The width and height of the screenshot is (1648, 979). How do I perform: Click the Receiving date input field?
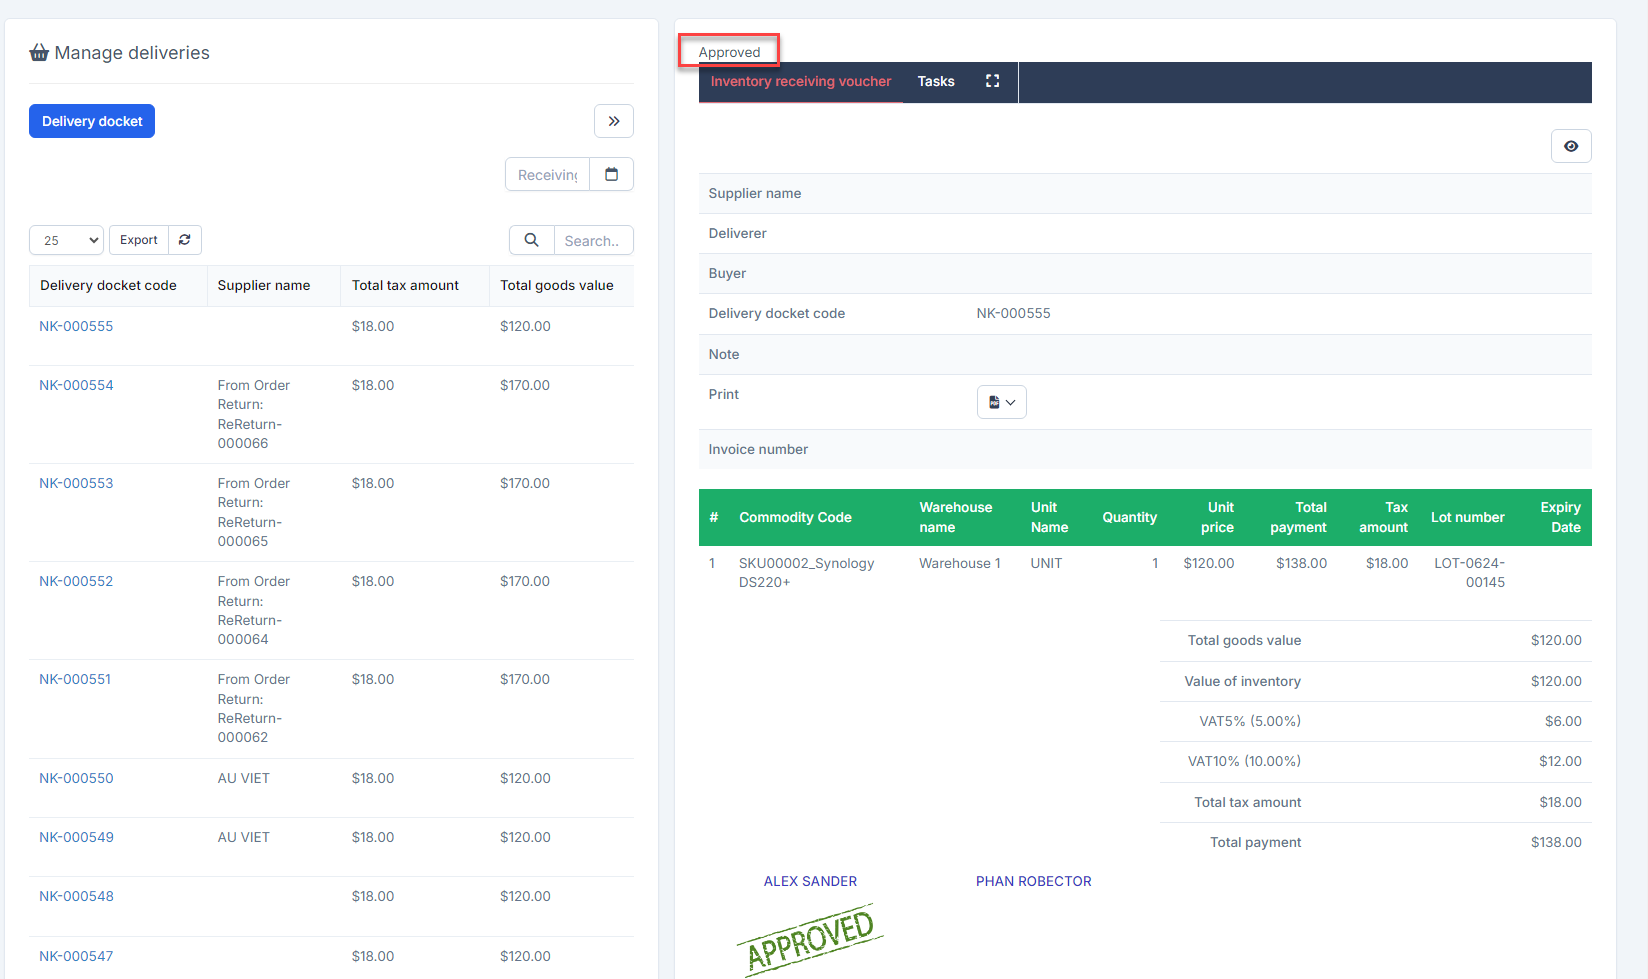547,175
